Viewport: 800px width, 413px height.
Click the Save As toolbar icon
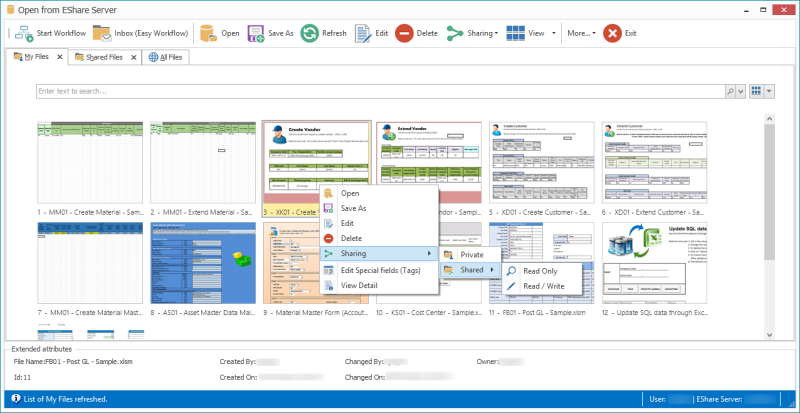coord(256,33)
